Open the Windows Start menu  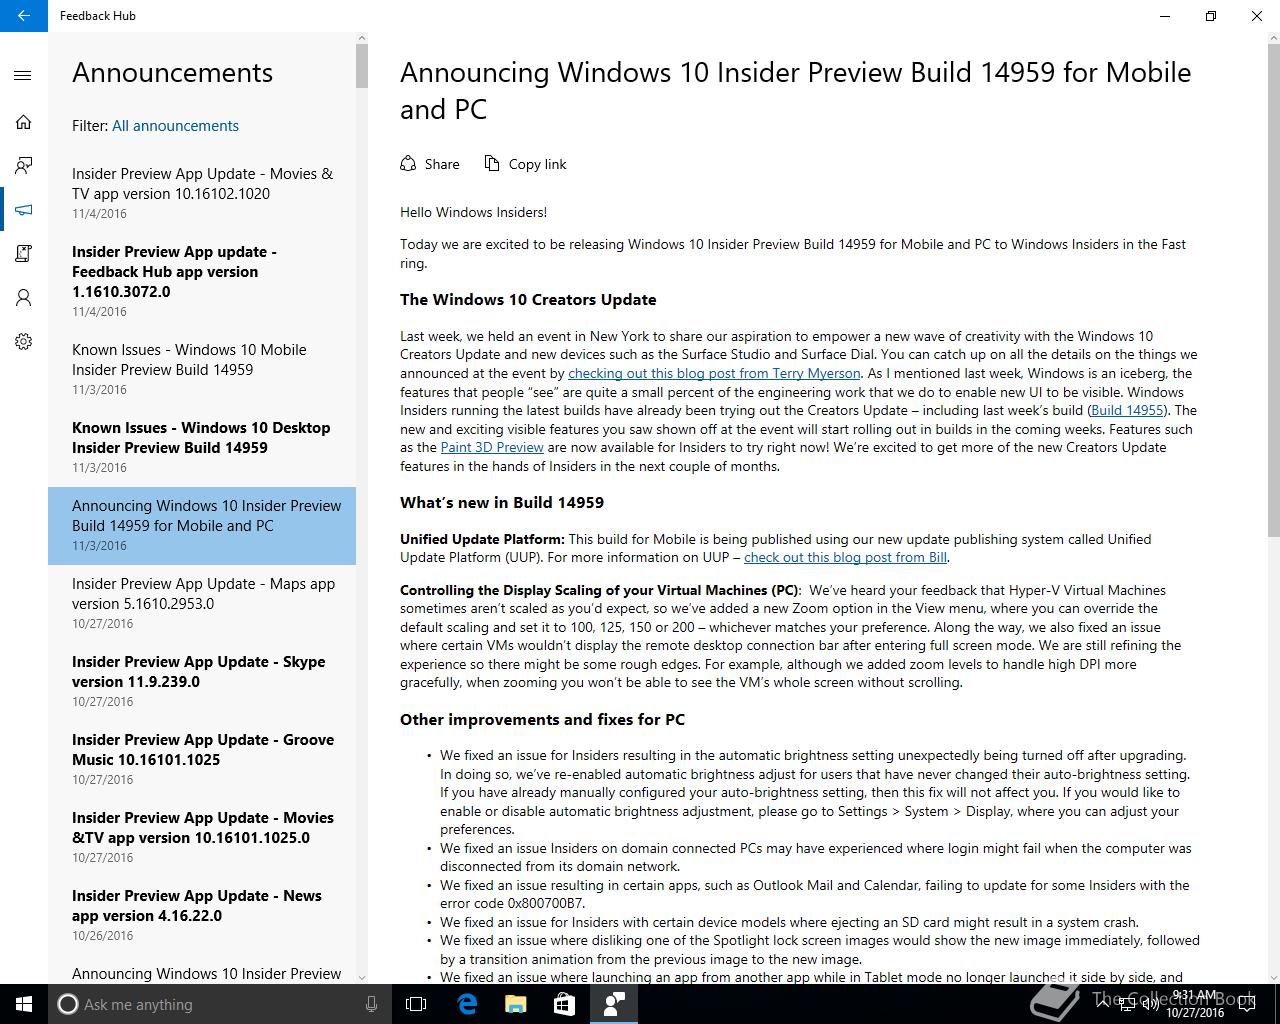click(x=24, y=1004)
